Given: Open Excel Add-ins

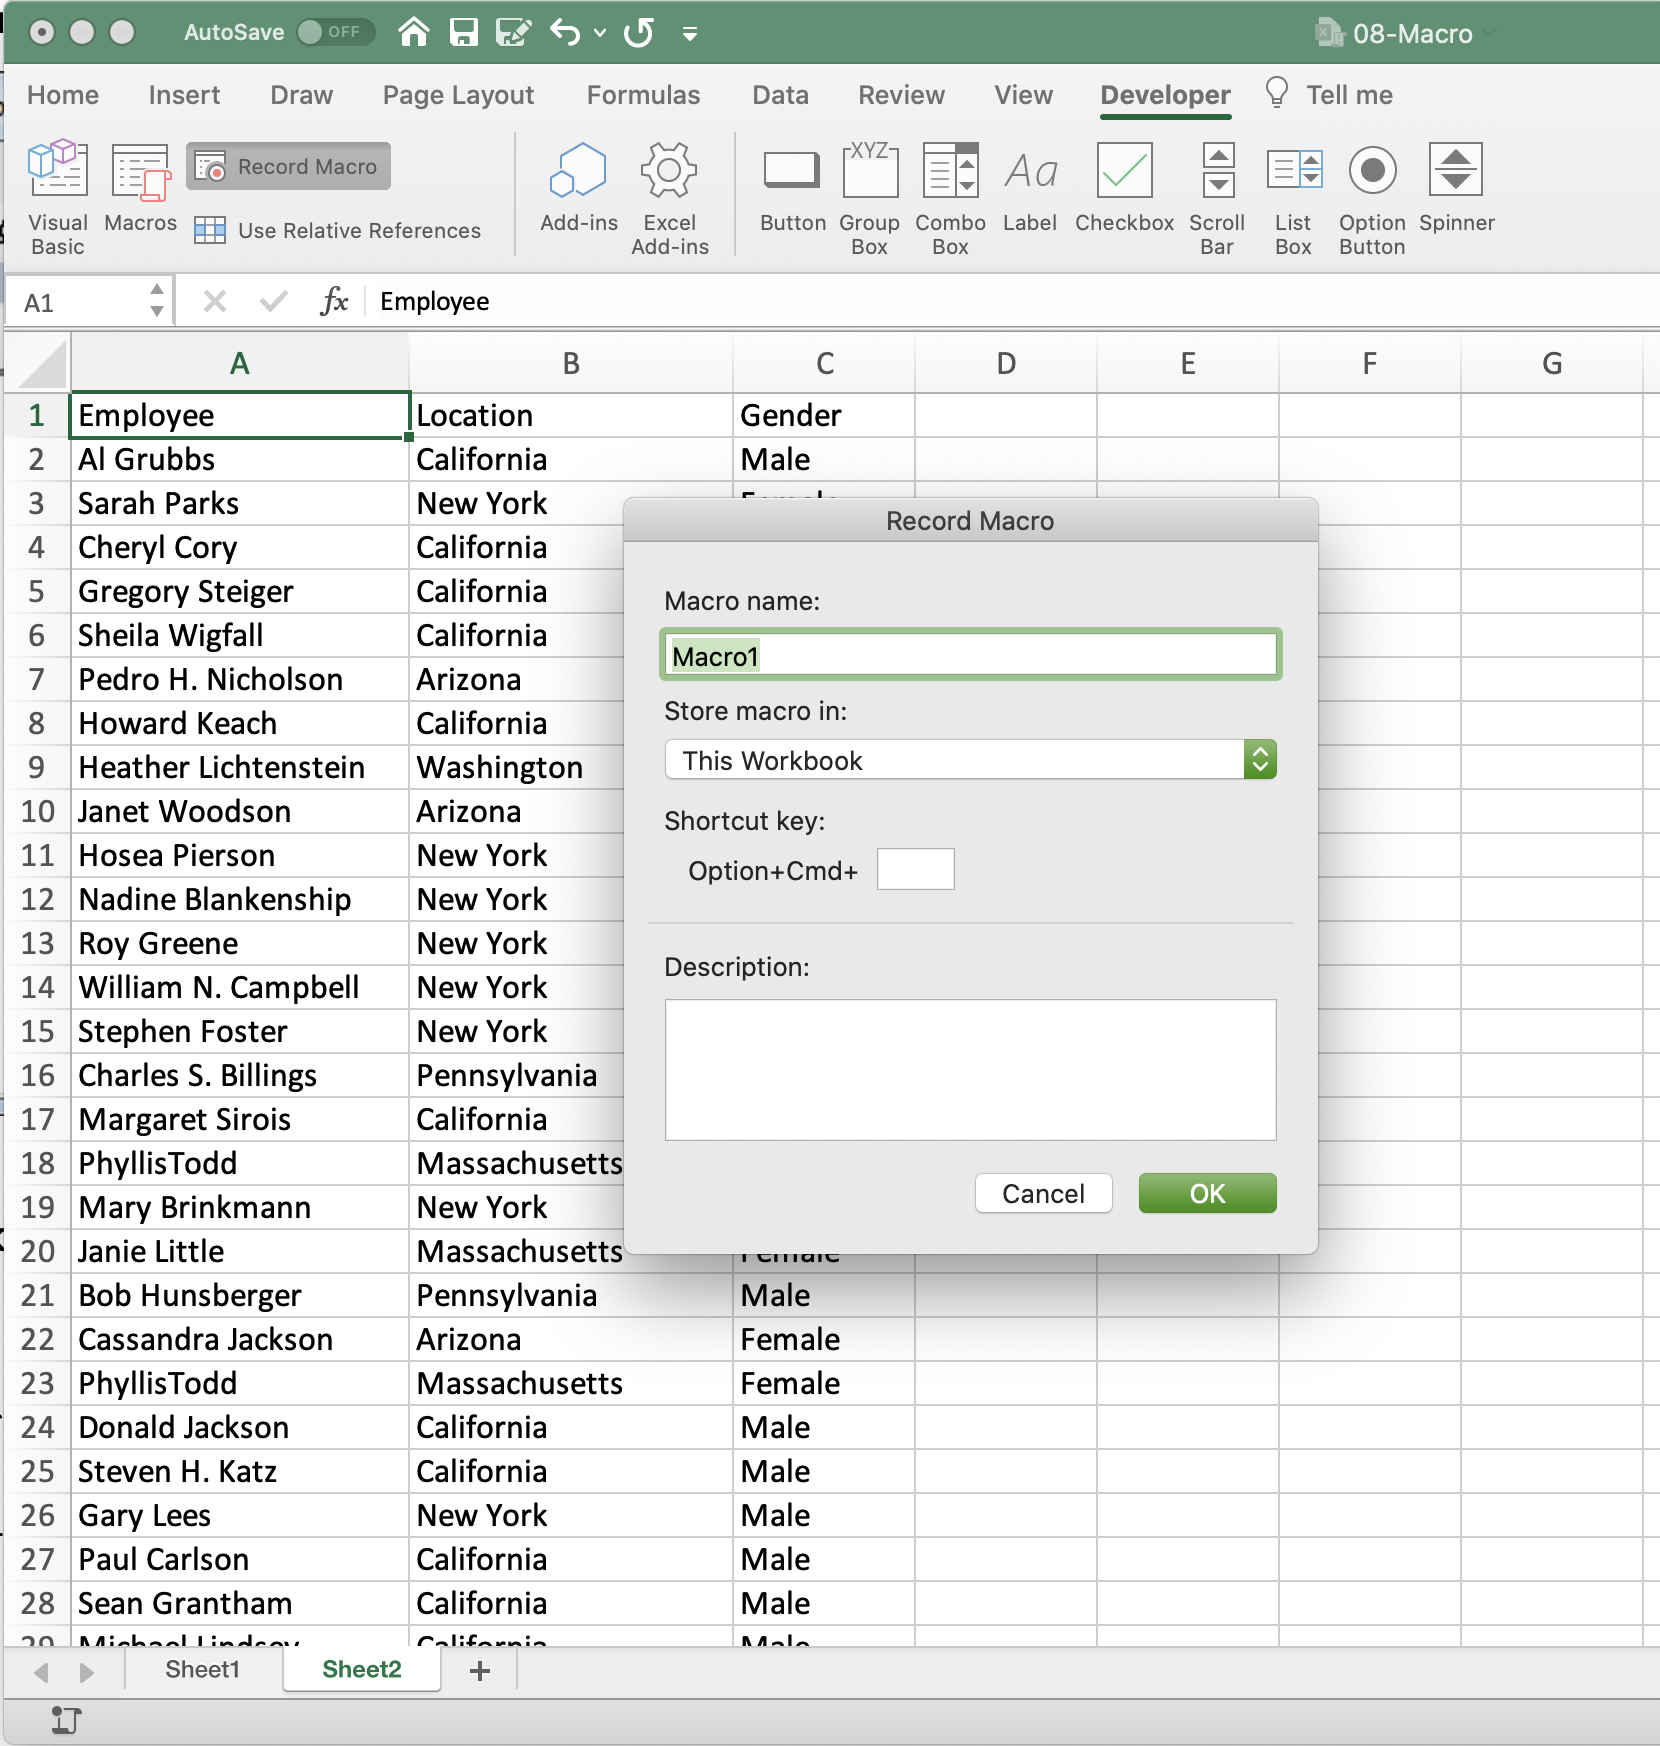Looking at the screenshot, I should (x=669, y=198).
